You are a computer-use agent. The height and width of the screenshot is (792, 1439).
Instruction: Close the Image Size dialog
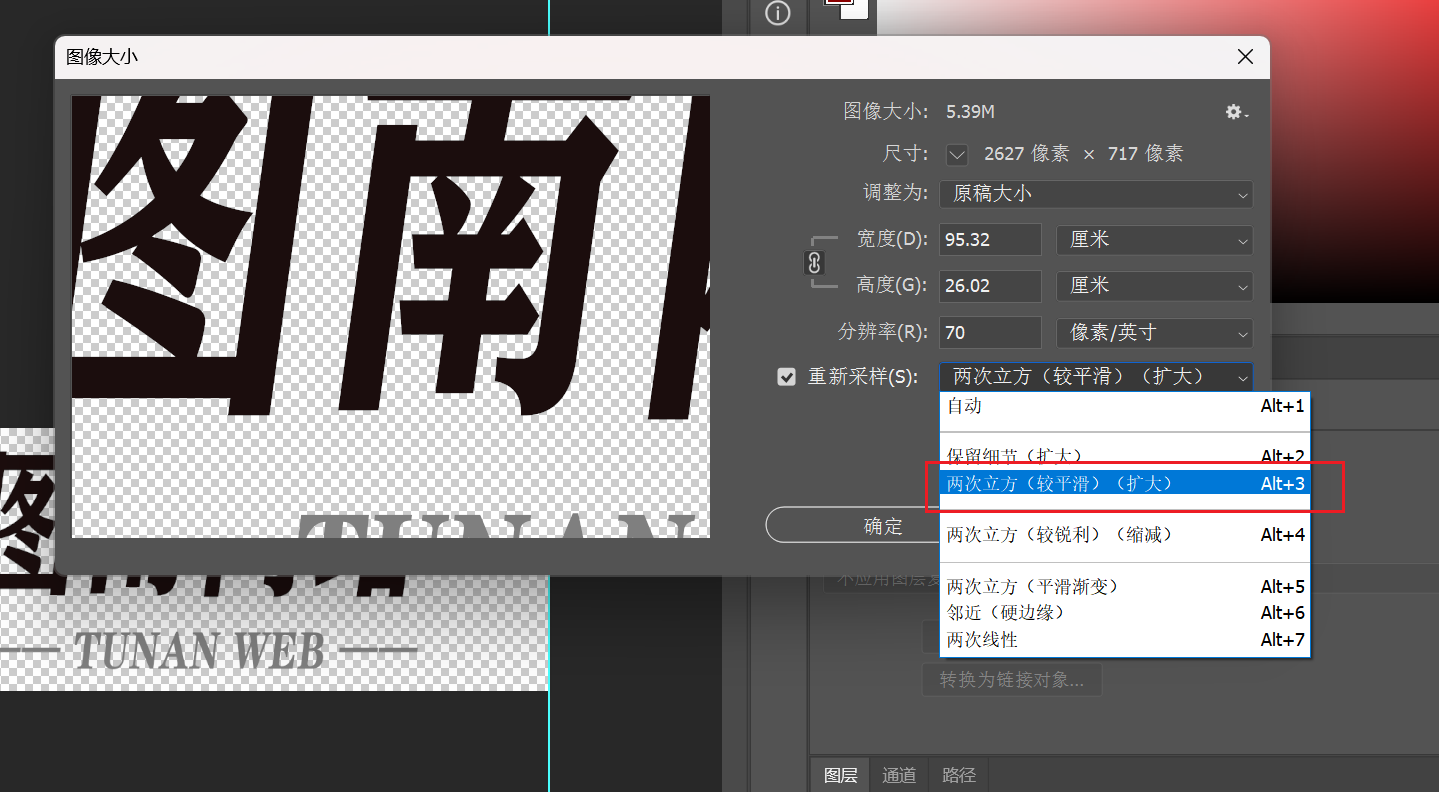(x=1245, y=57)
